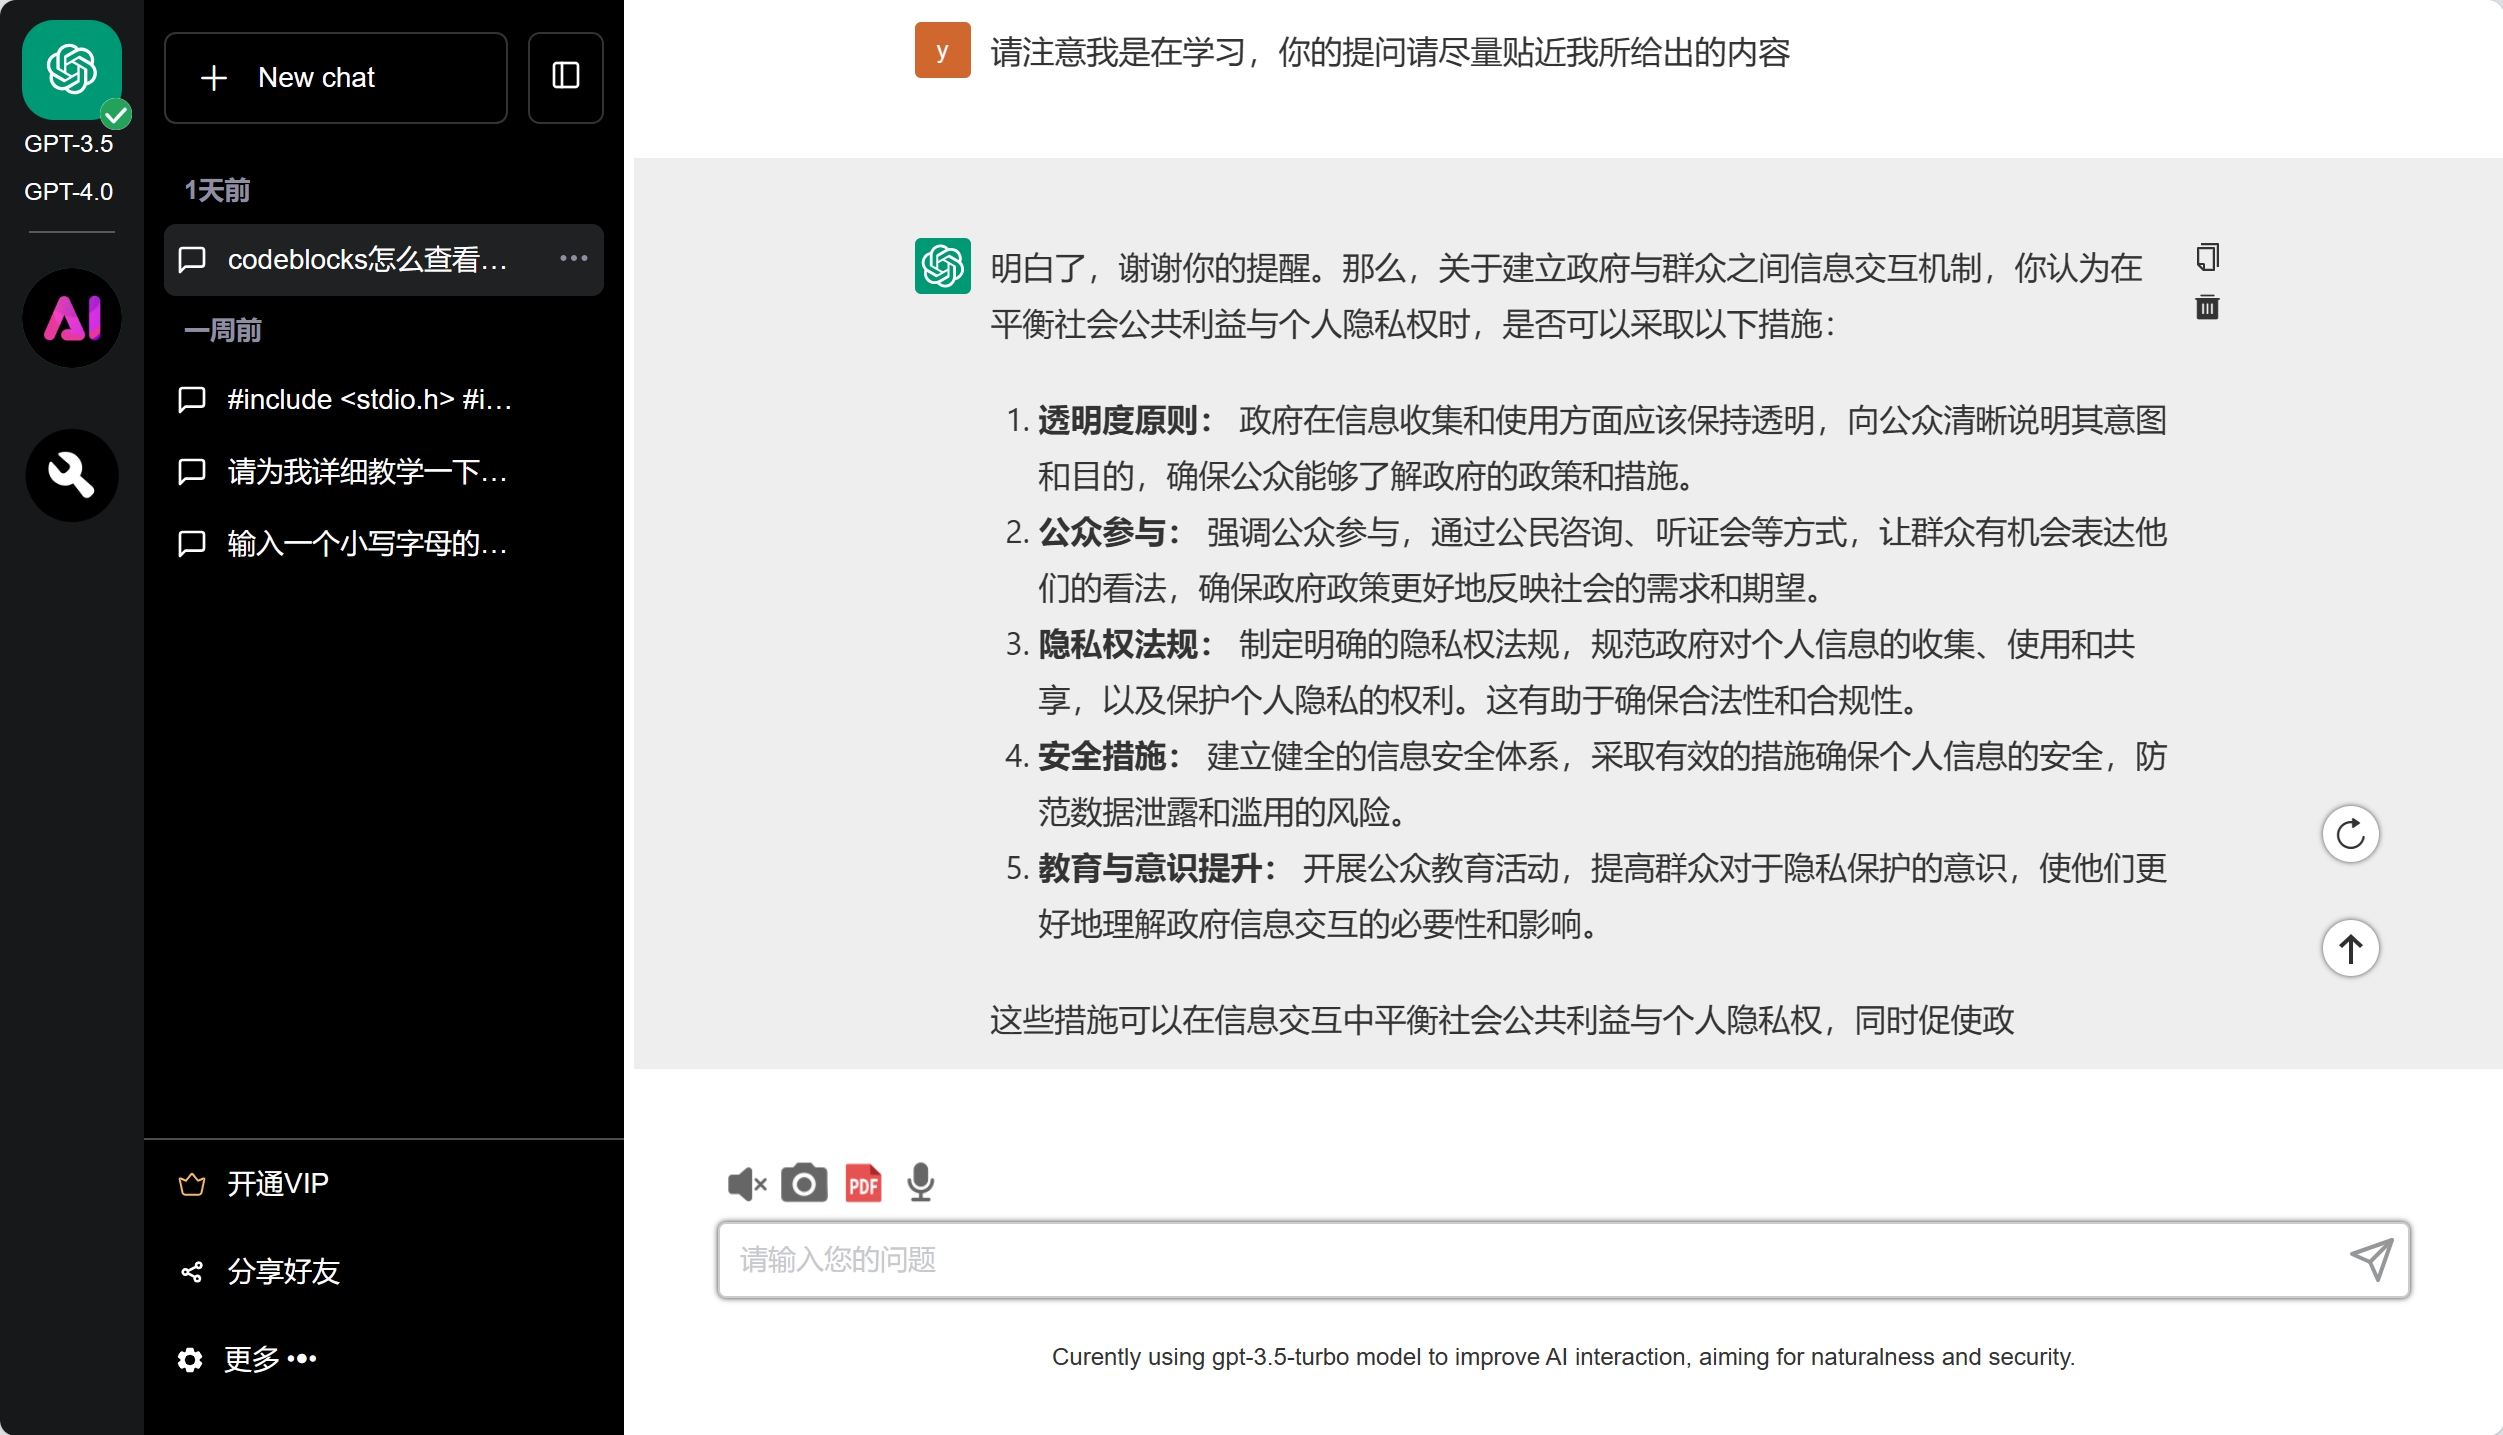The height and width of the screenshot is (1435, 2503).
Task: Delete the assistant reply via trash icon
Action: pyautogui.click(x=2207, y=307)
